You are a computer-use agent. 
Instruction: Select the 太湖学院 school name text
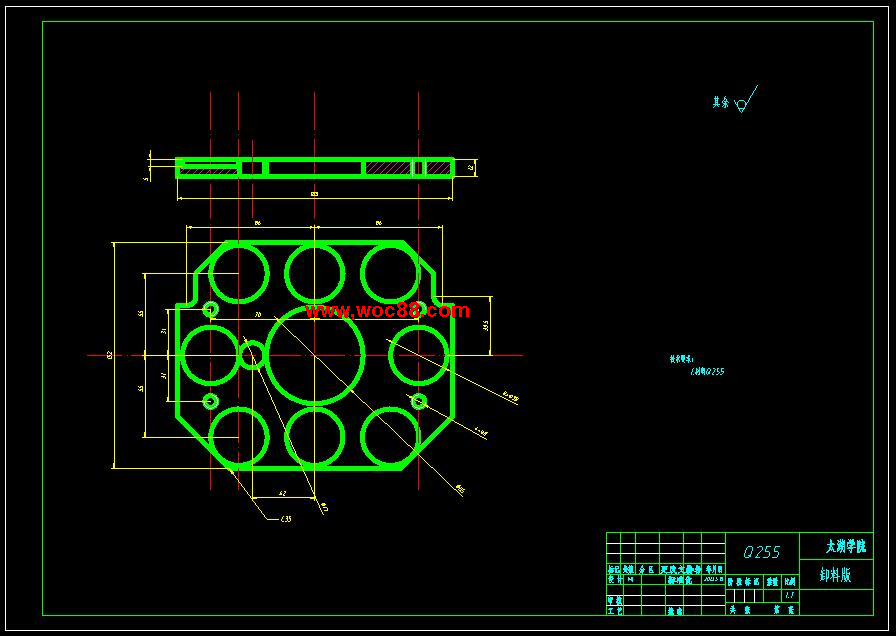pyautogui.click(x=846, y=546)
